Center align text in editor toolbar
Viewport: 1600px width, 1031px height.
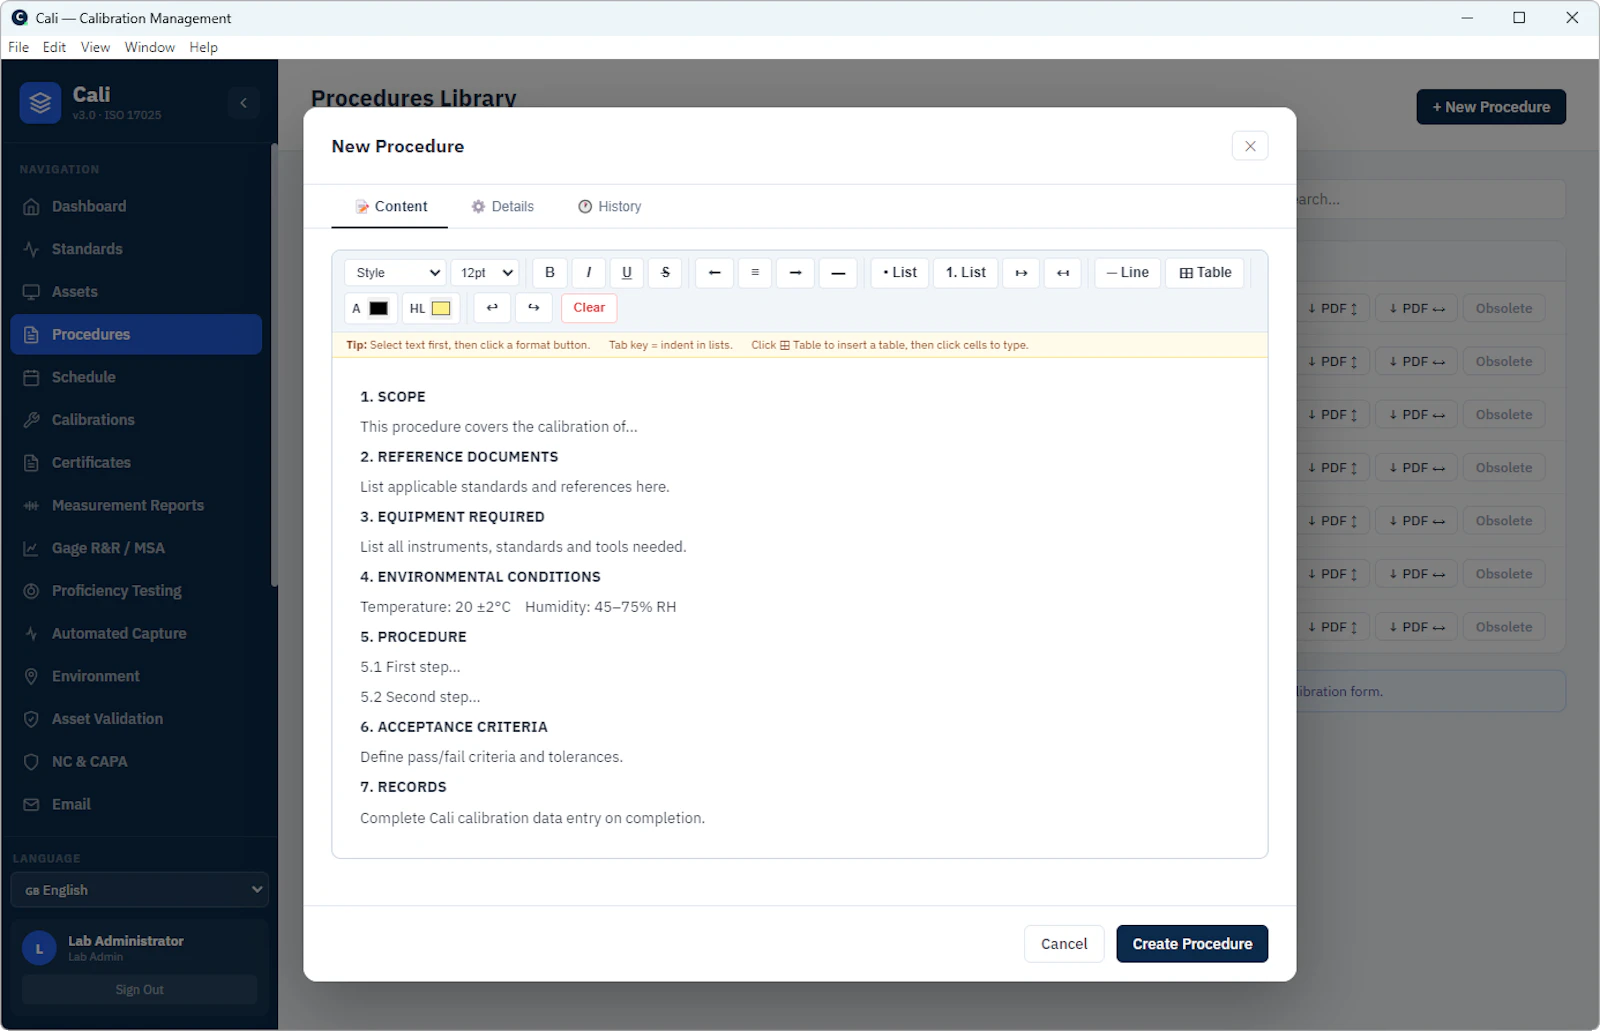click(755, 273)
